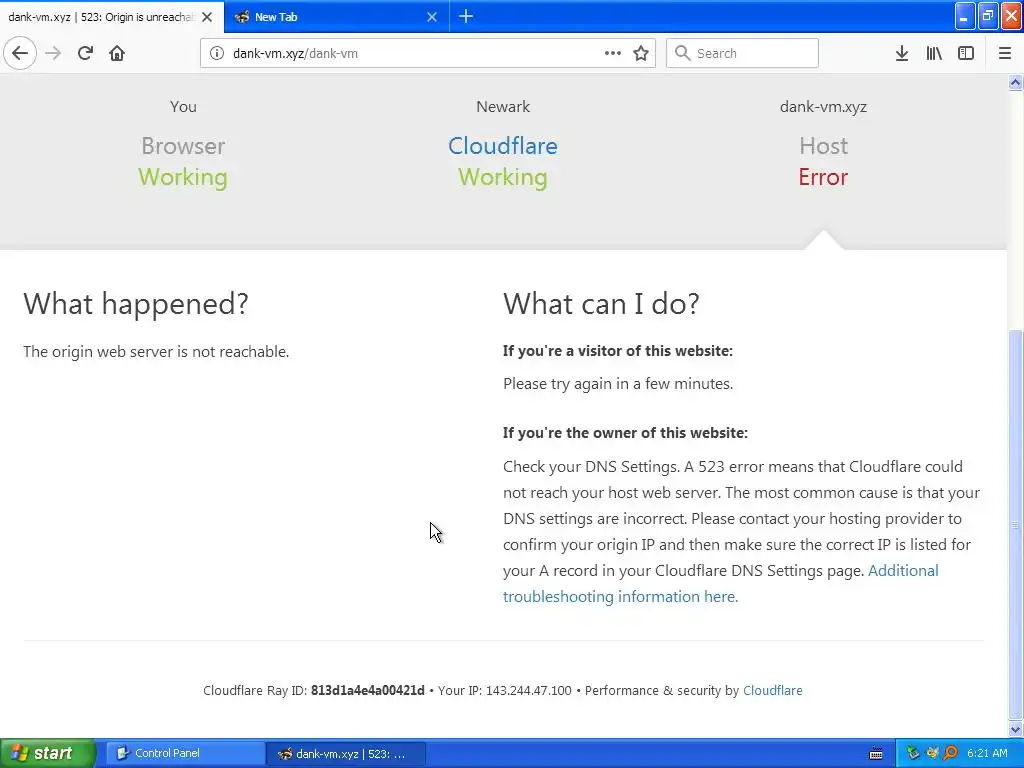Click the Newark location label

503,106
